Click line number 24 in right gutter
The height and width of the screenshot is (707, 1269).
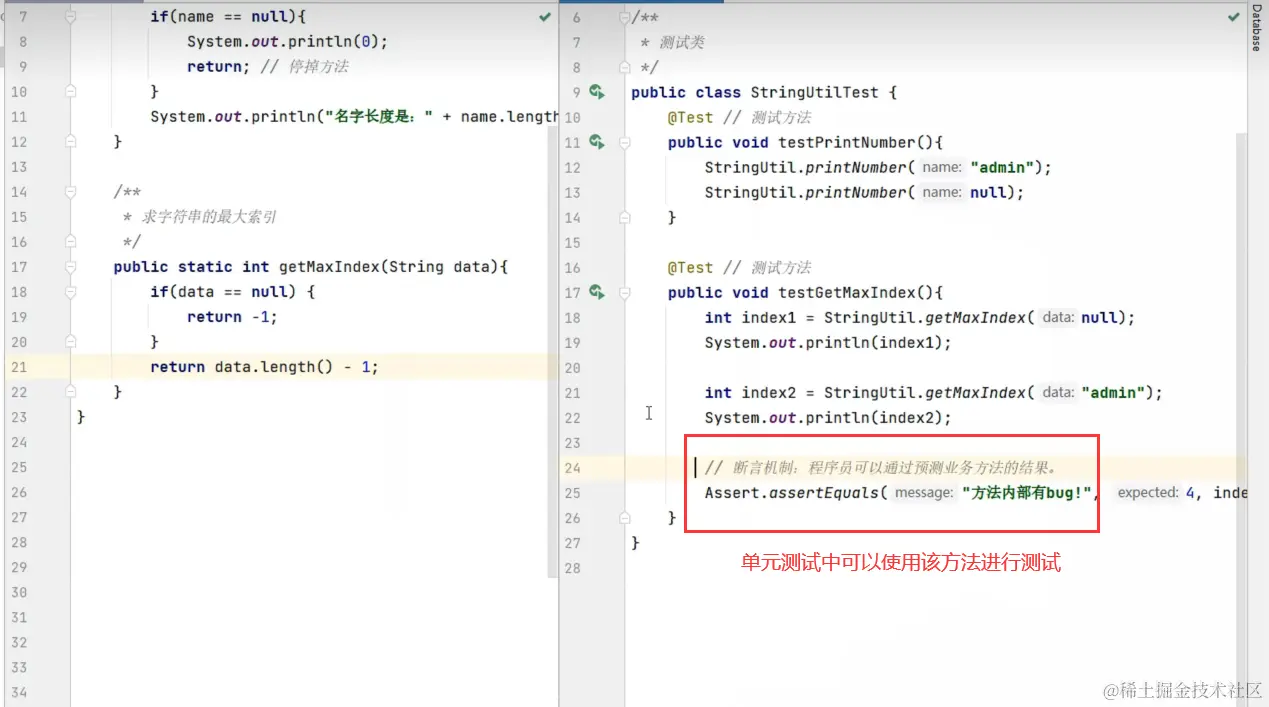(x=572, y=467)
